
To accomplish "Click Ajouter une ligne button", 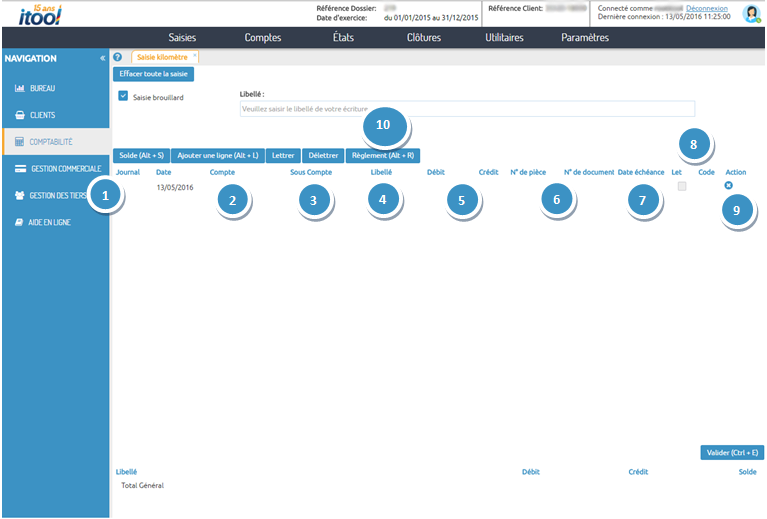I will 217,156.
